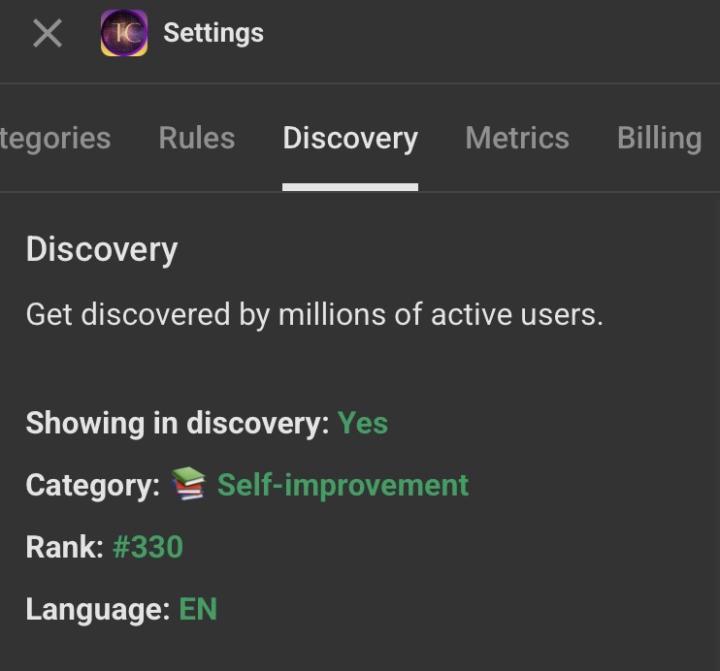This screenshot has width=720, height=671.
Task: Open the #330 rank value
Action: (148, 547)
